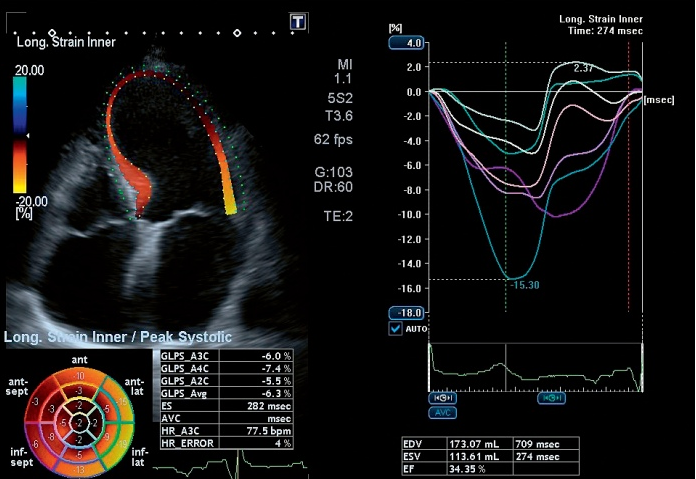Screen dimensions: 696x479
Task: Click the T text annotation icon
Action: pos(298,21)
